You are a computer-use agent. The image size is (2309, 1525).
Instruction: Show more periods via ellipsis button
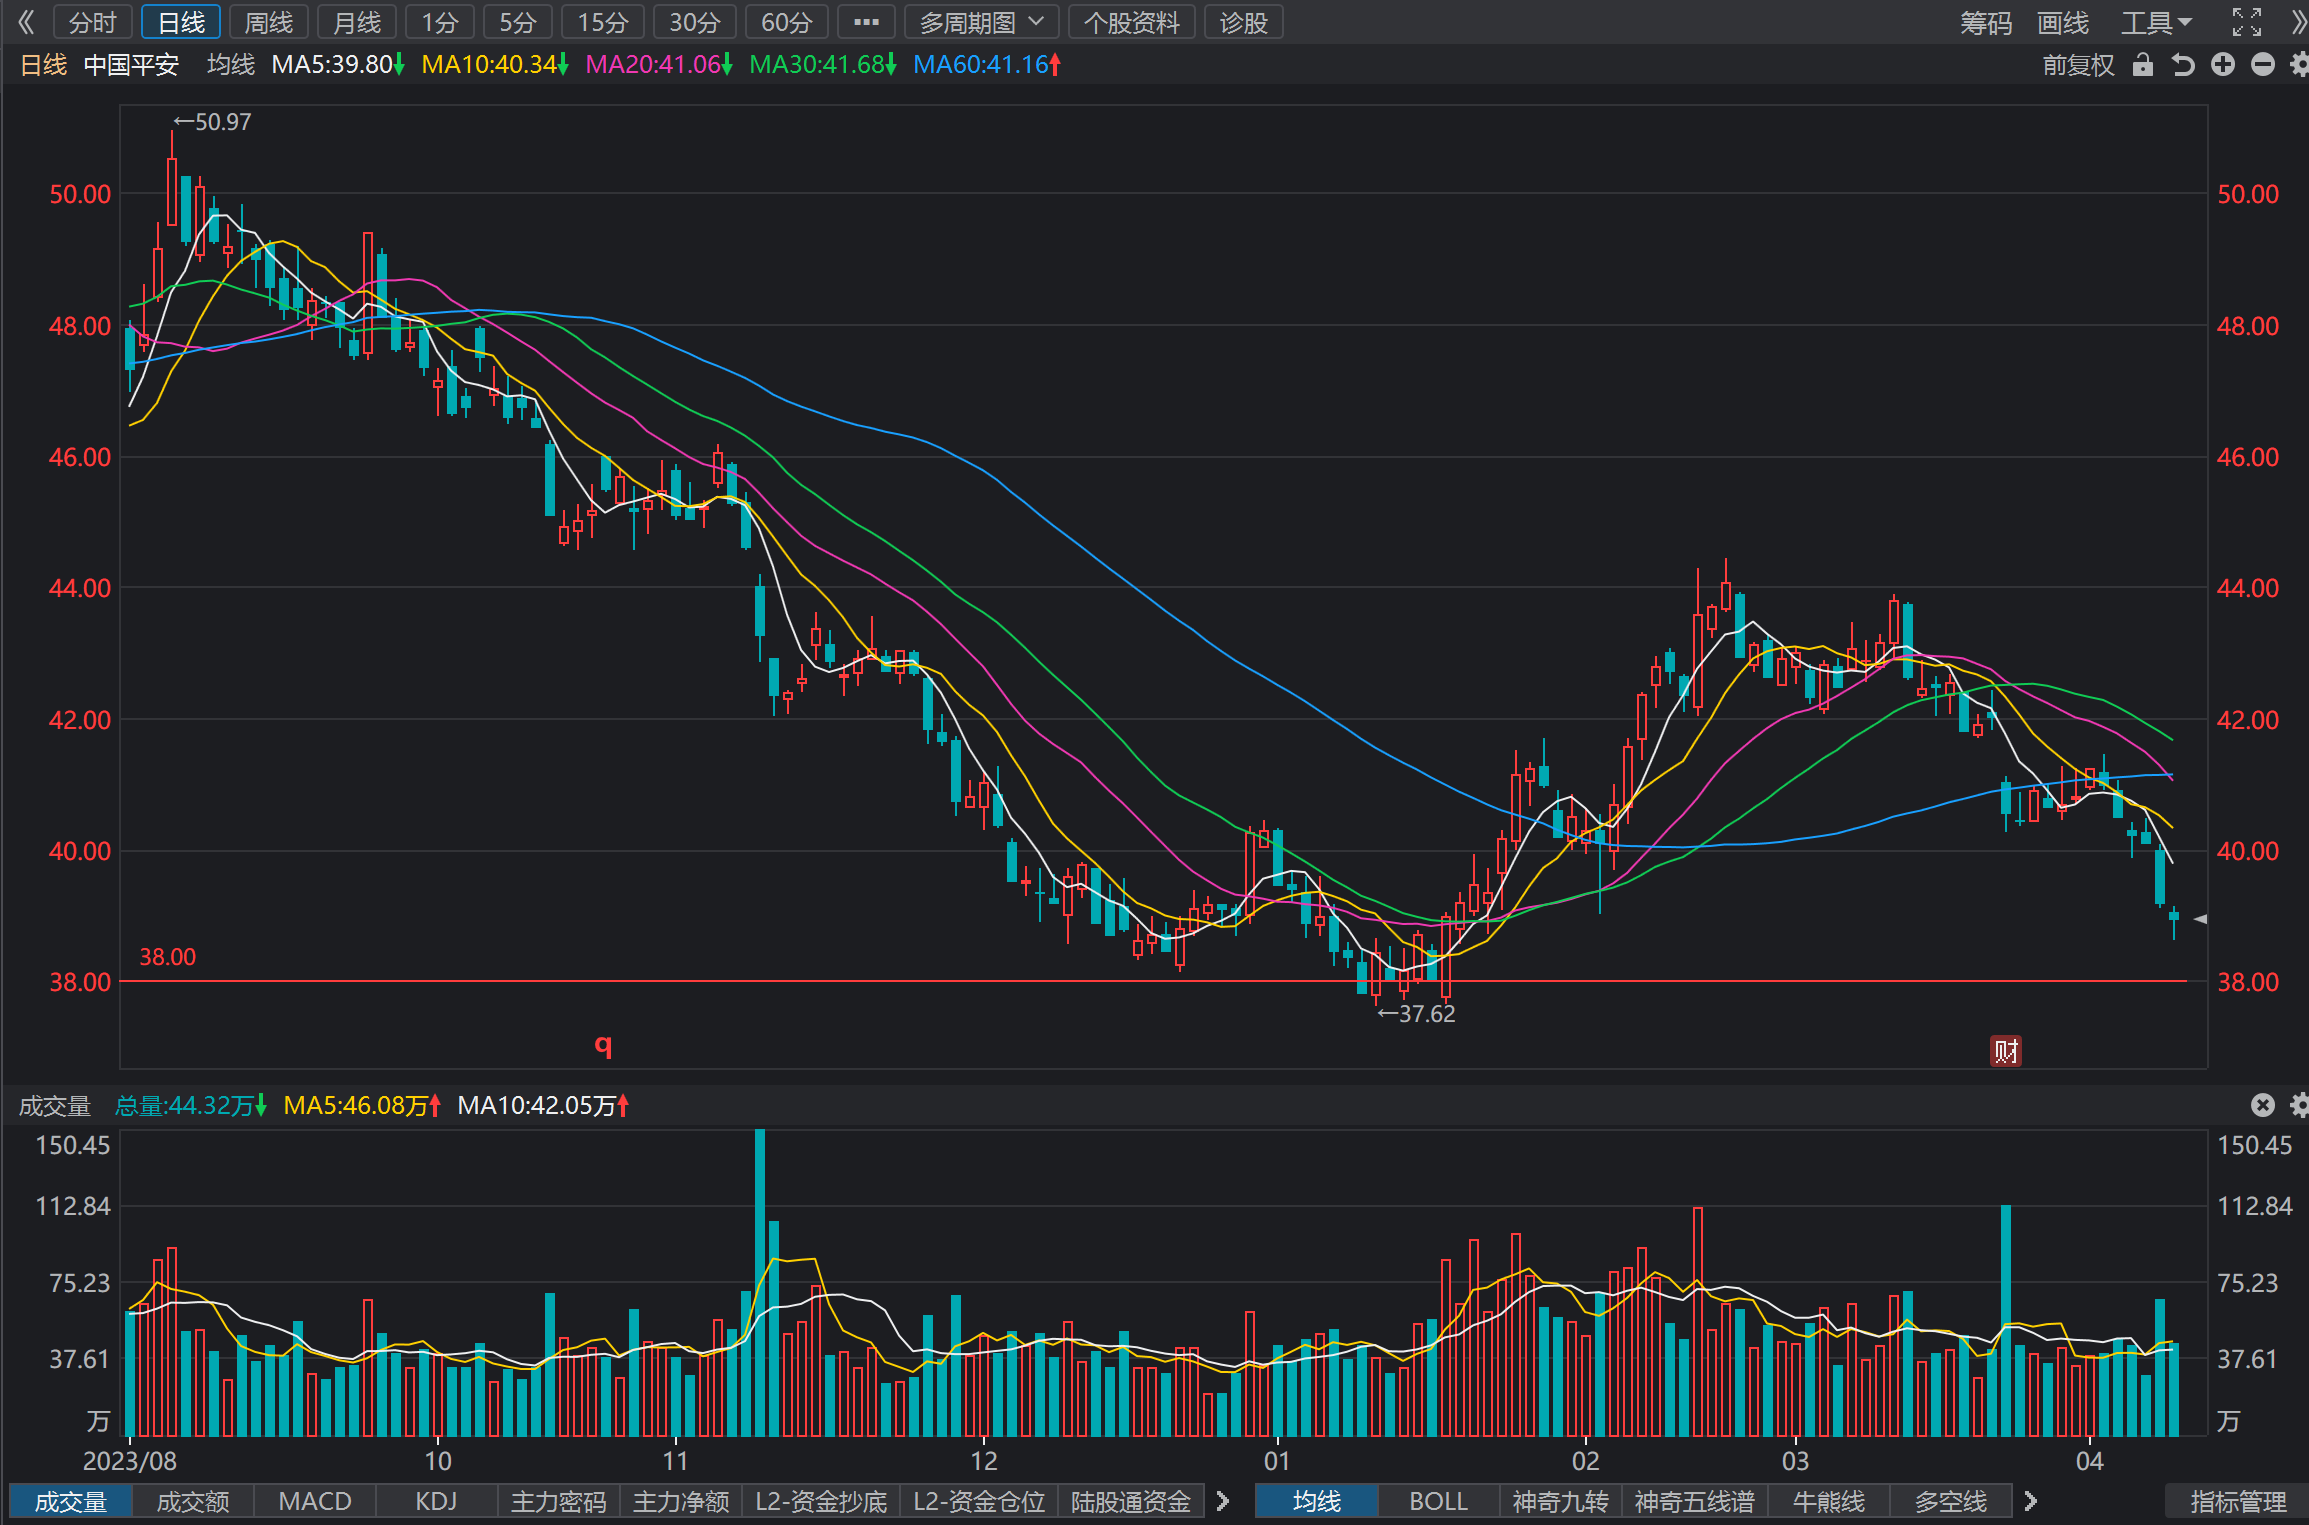point(866,22)
